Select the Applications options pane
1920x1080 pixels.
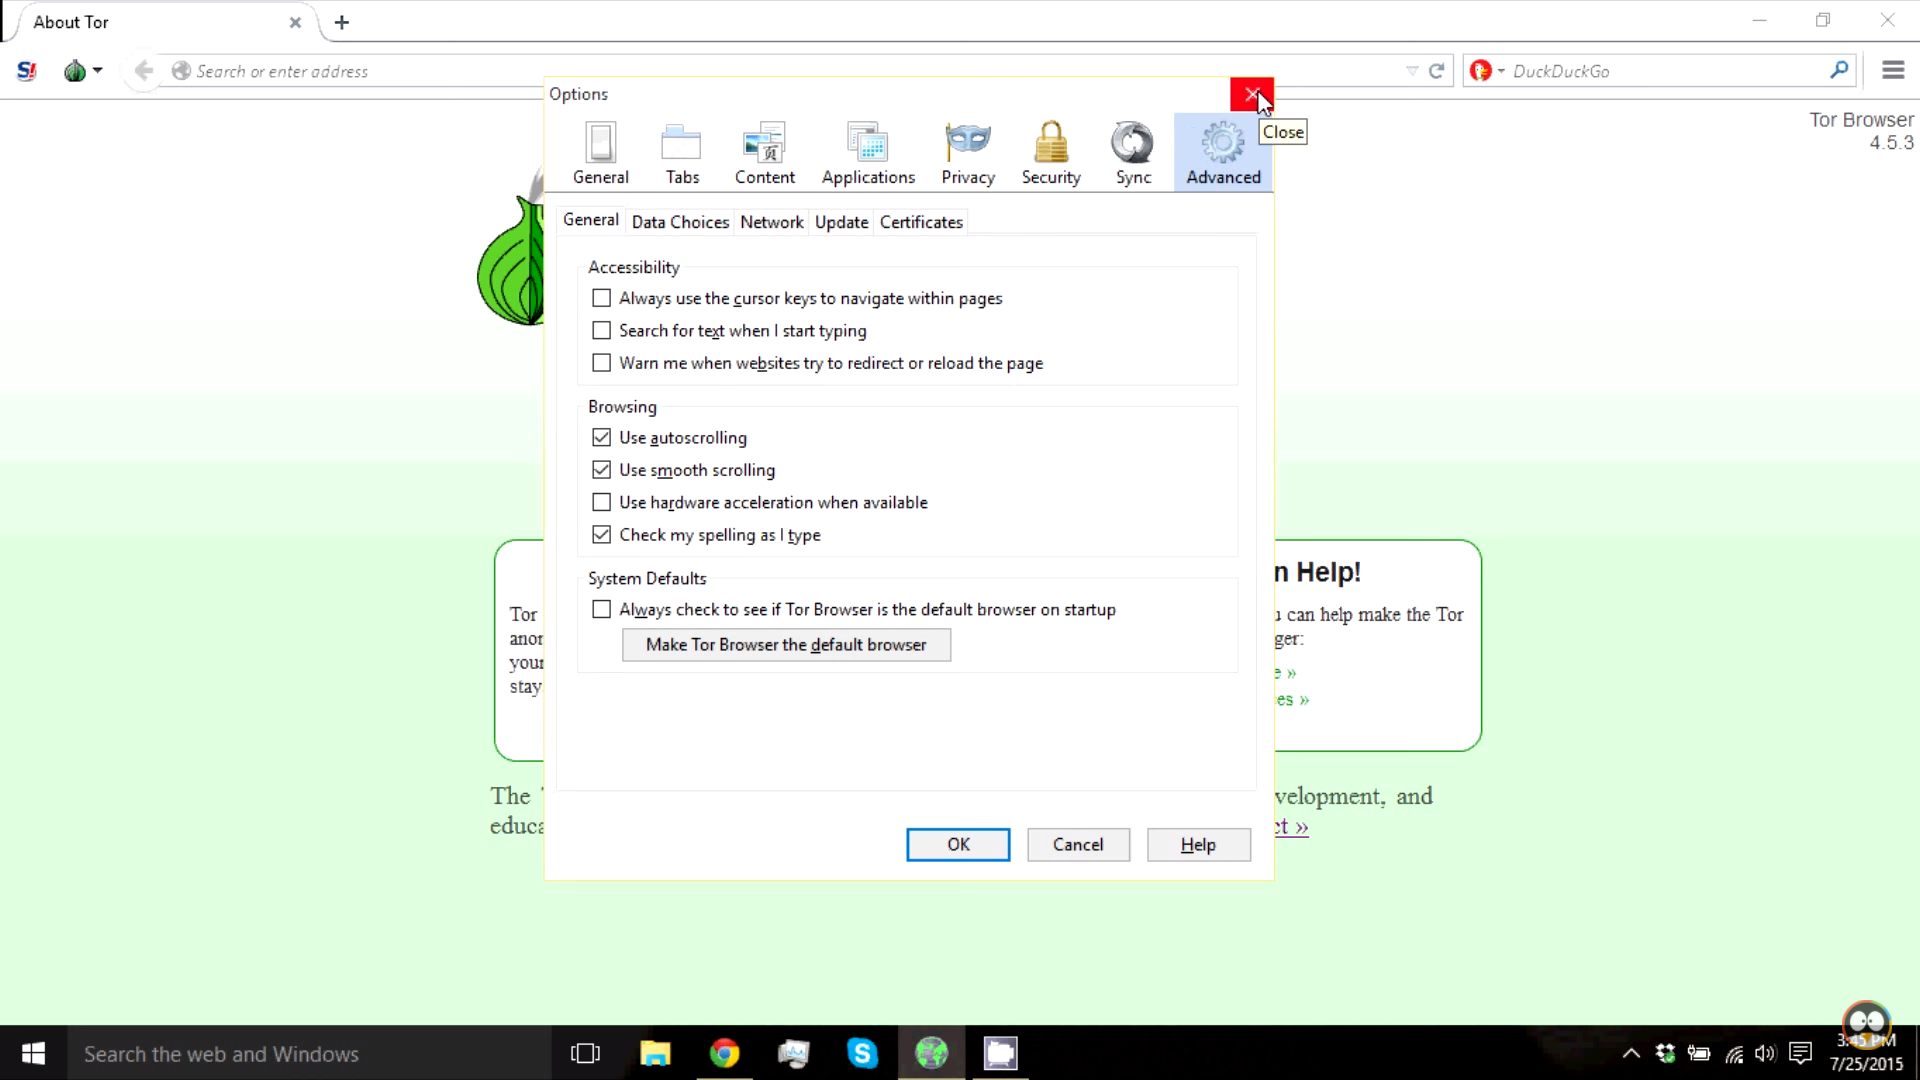click(867, 153)
